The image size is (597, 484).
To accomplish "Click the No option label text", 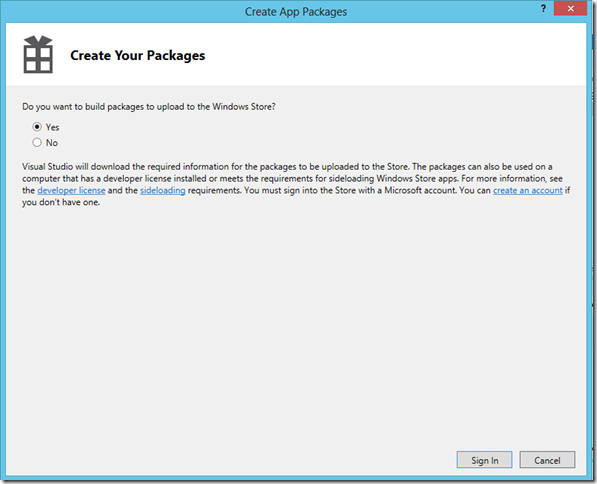I will coord(52,143).
